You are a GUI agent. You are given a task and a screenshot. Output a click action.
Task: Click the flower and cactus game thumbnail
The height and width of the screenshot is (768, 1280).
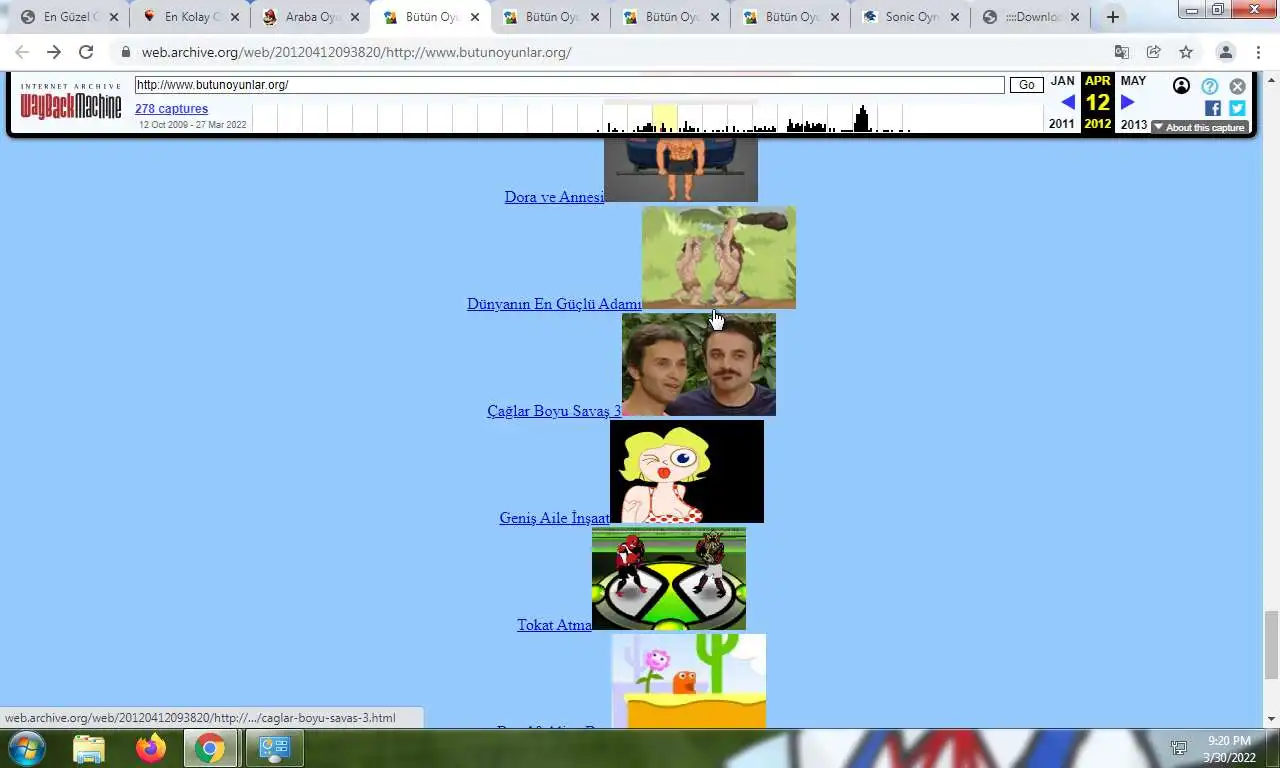[689, 681]
